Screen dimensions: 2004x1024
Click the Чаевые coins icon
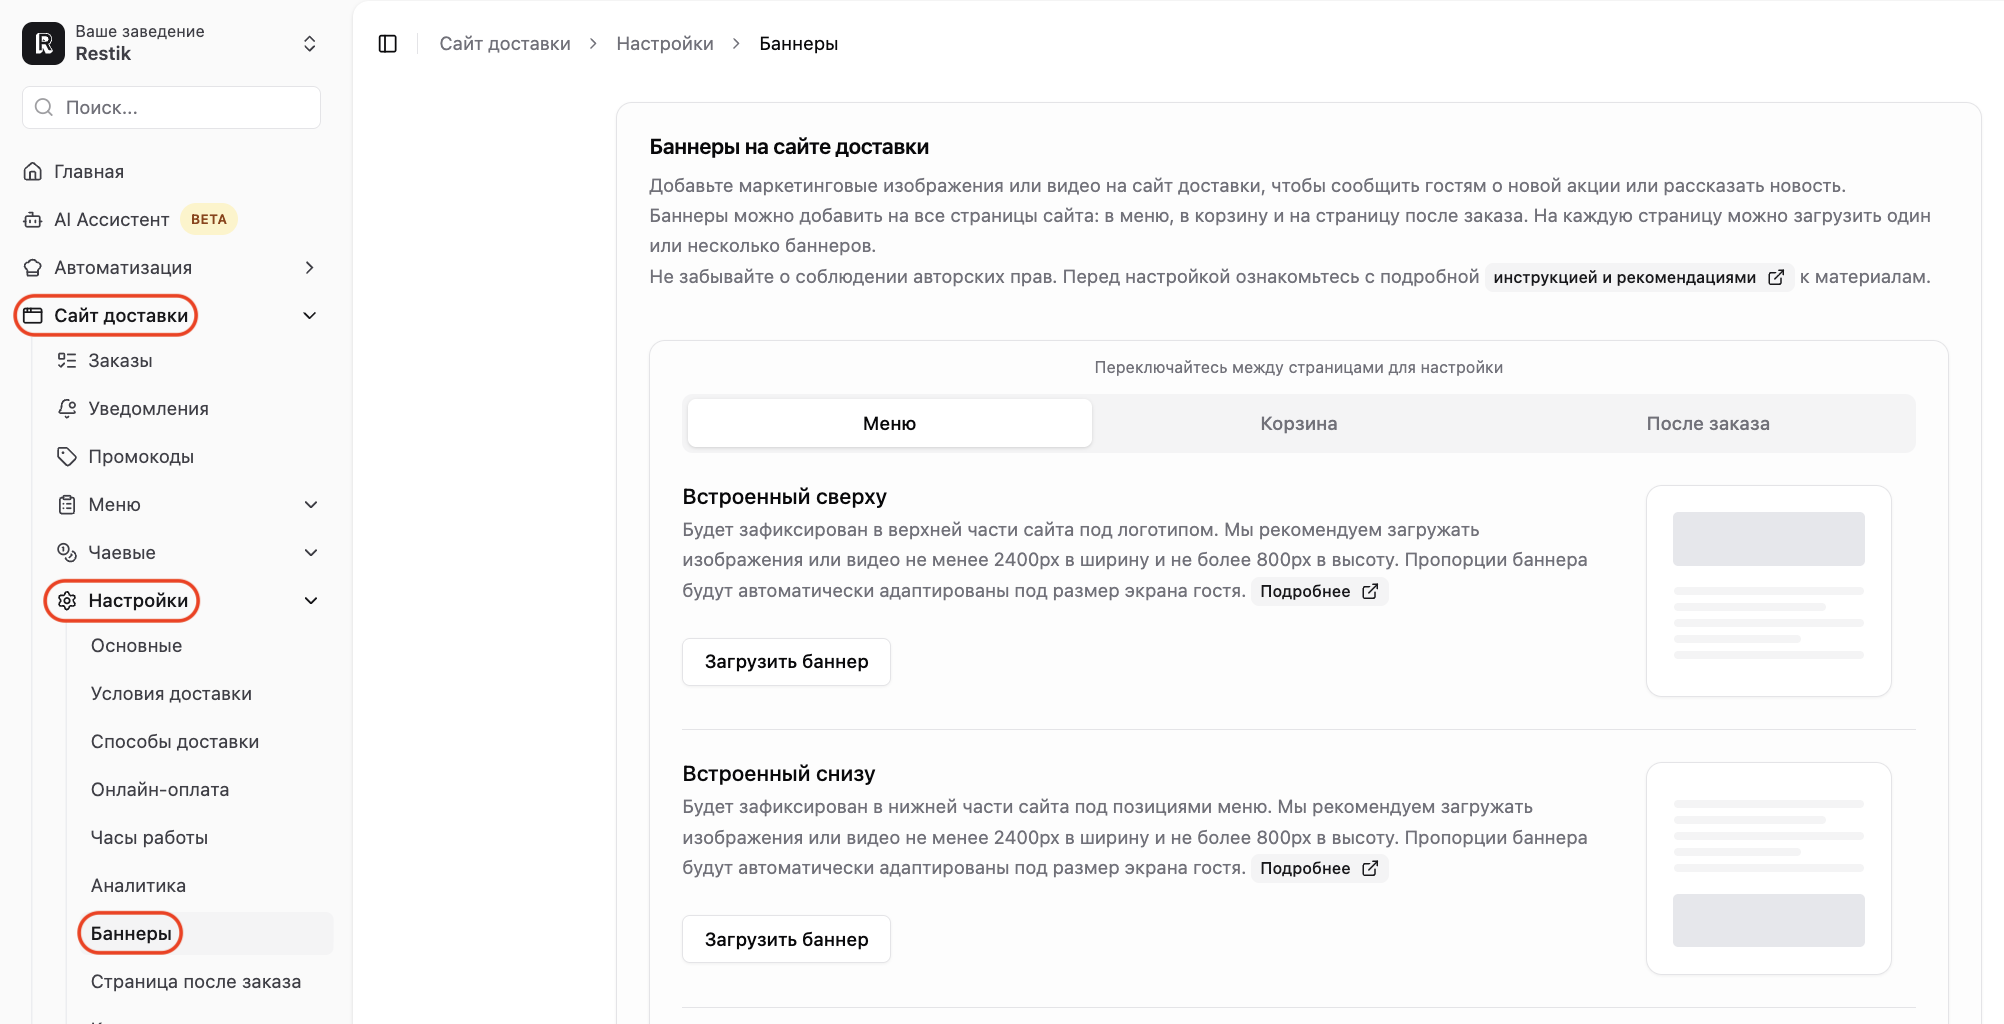point(67,553)
